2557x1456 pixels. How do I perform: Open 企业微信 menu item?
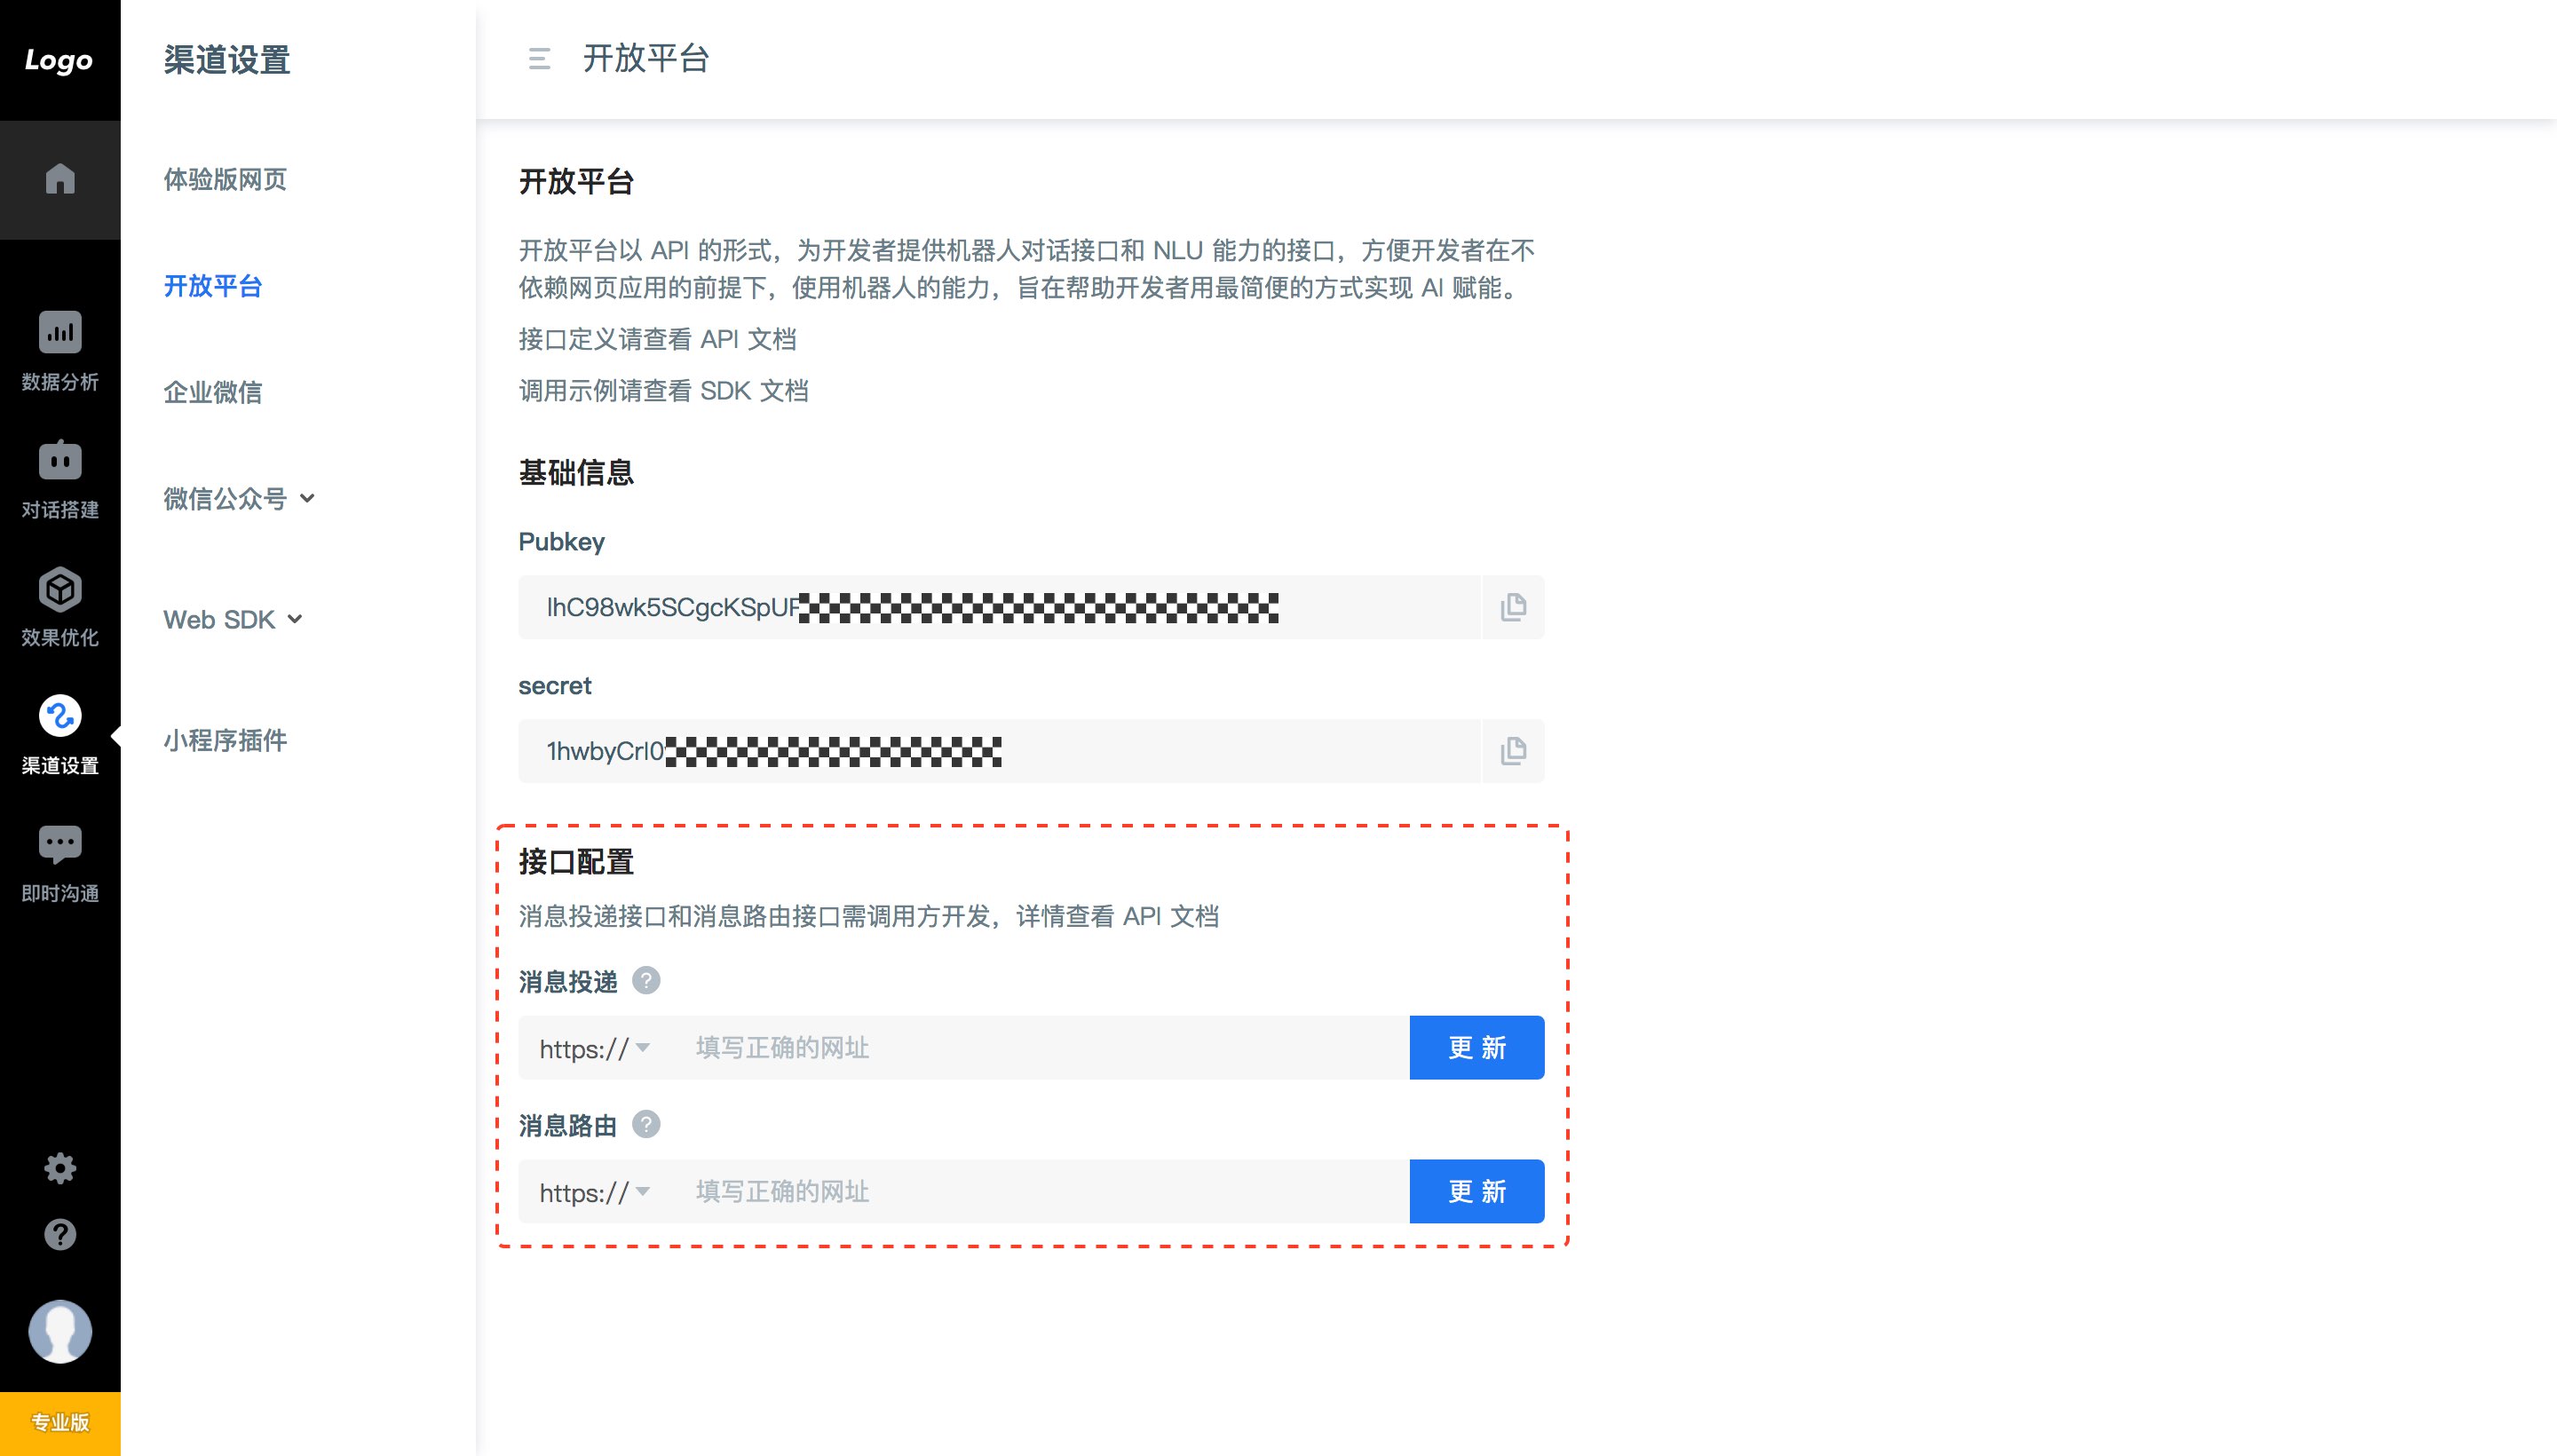coord(213,392)
